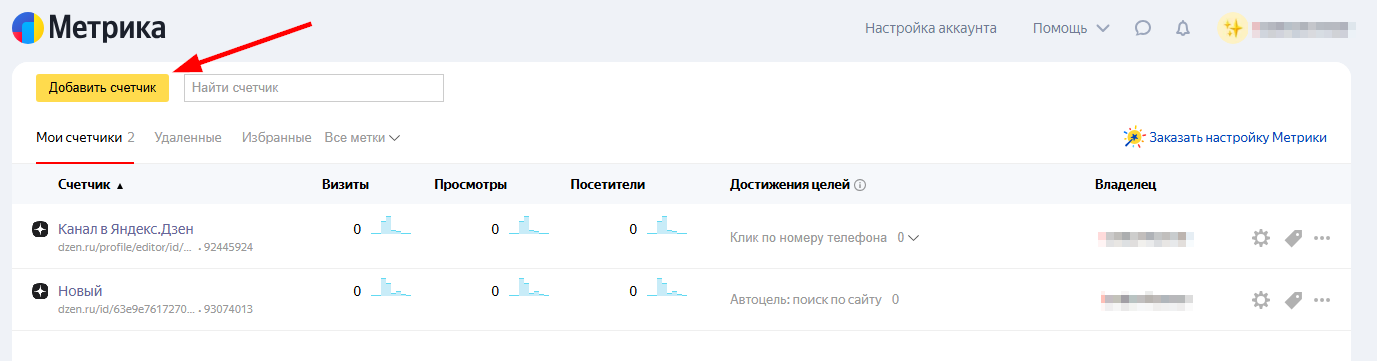Open more options for Новый counter
This screenshot has width=1377, height=361.
1322,299
